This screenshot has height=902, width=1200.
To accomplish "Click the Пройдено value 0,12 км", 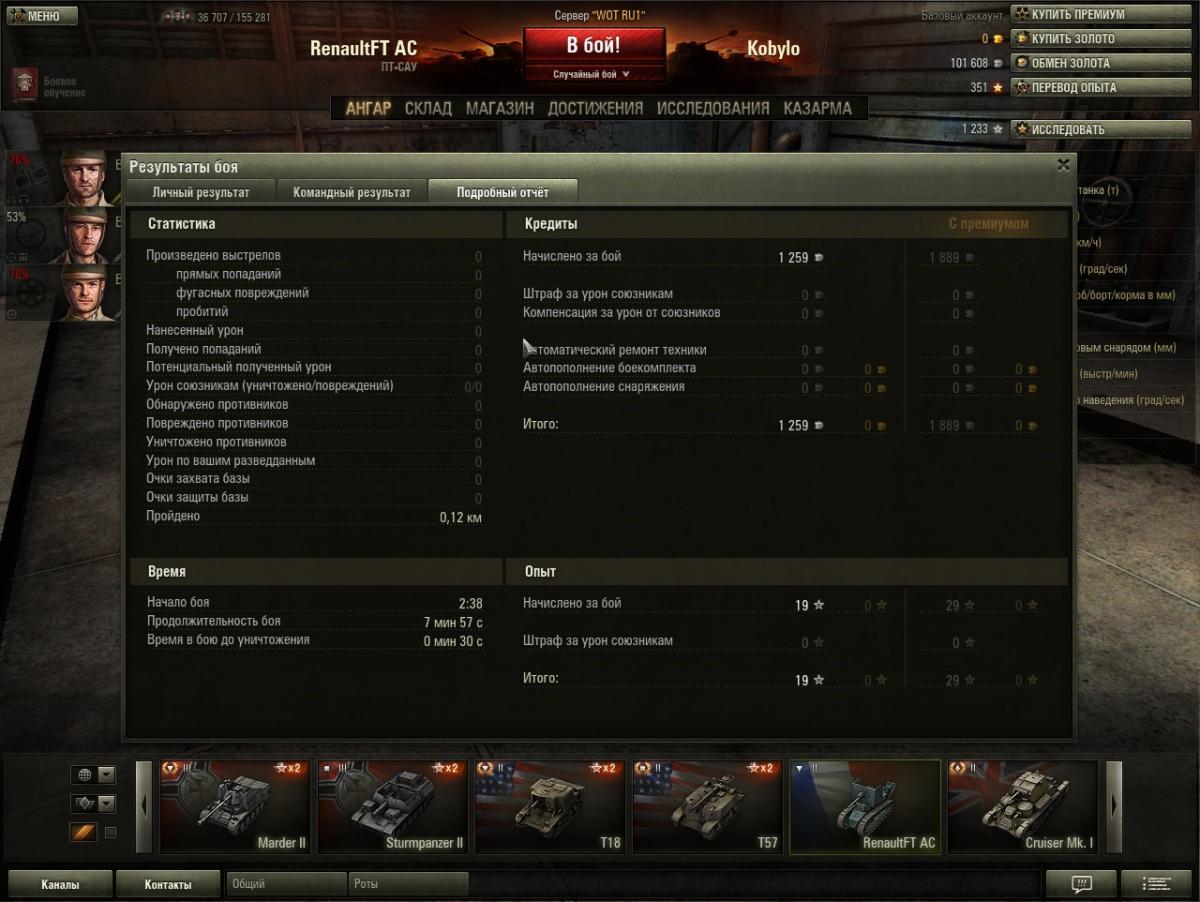I will pyautogui.click(x=460, y=517).
